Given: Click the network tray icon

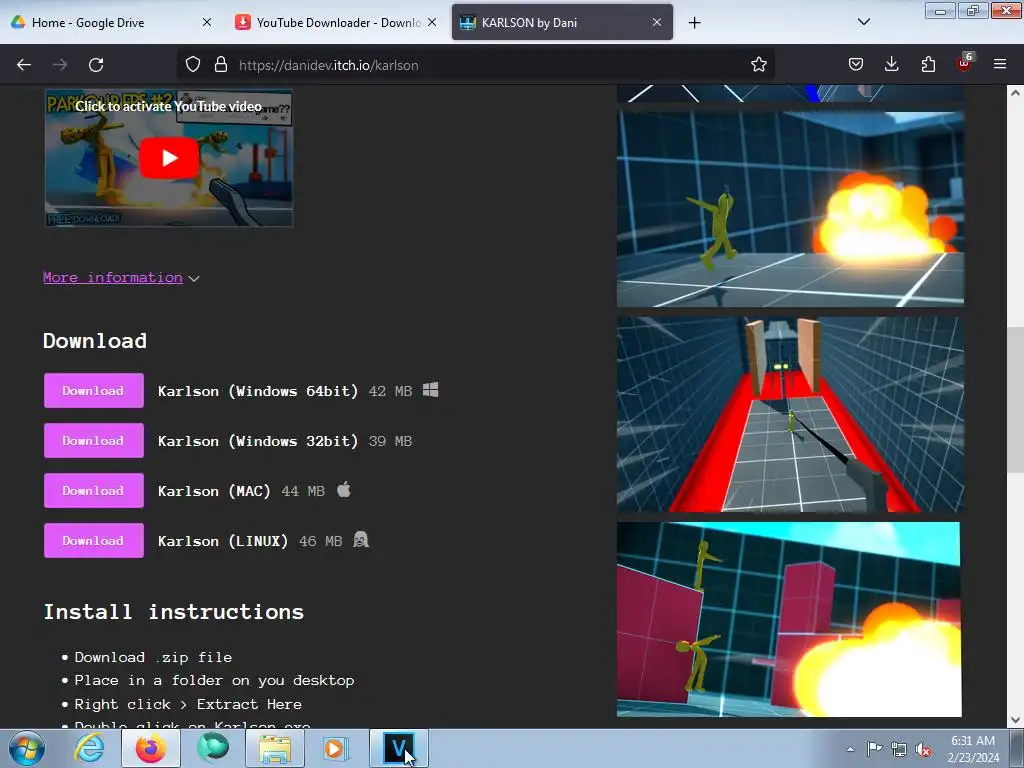Looking at the screenshot, I should [x=899, y=749].
